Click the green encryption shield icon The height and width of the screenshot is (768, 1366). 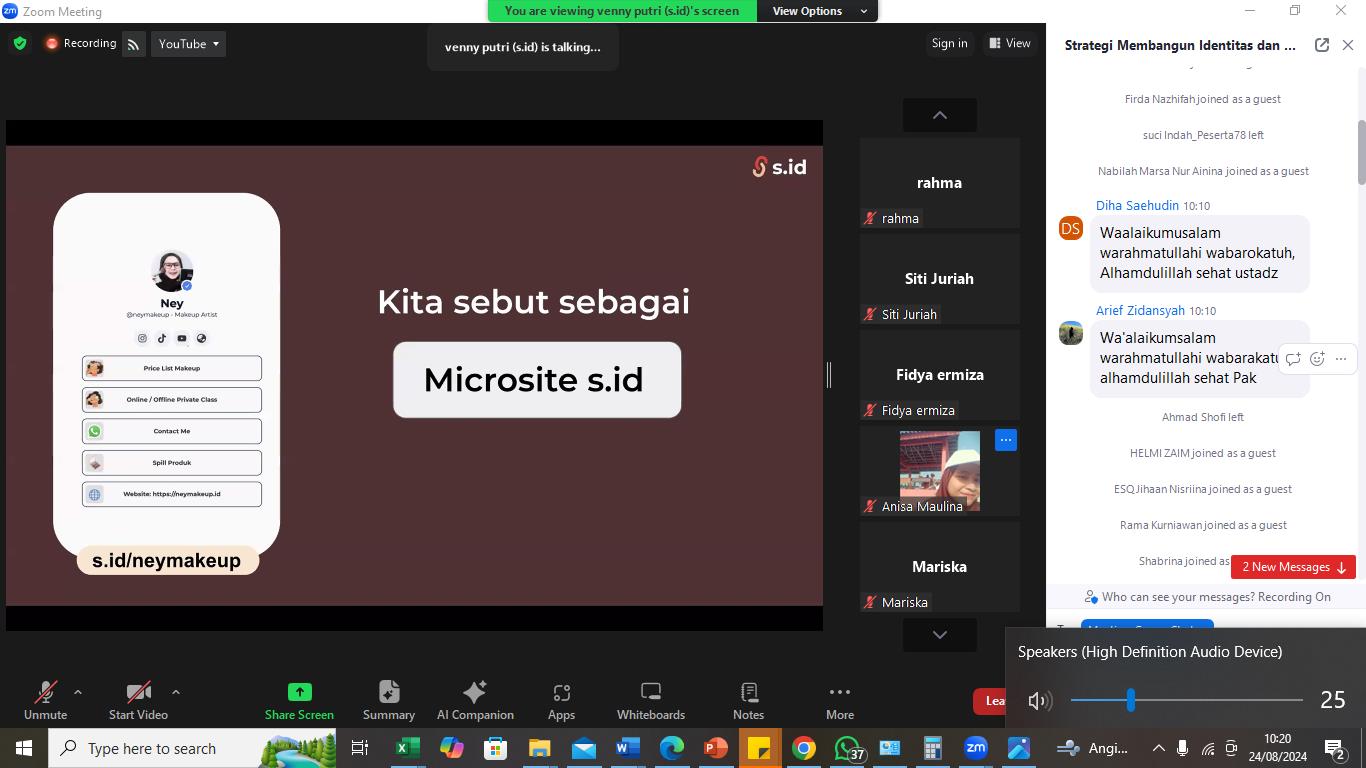20,44
